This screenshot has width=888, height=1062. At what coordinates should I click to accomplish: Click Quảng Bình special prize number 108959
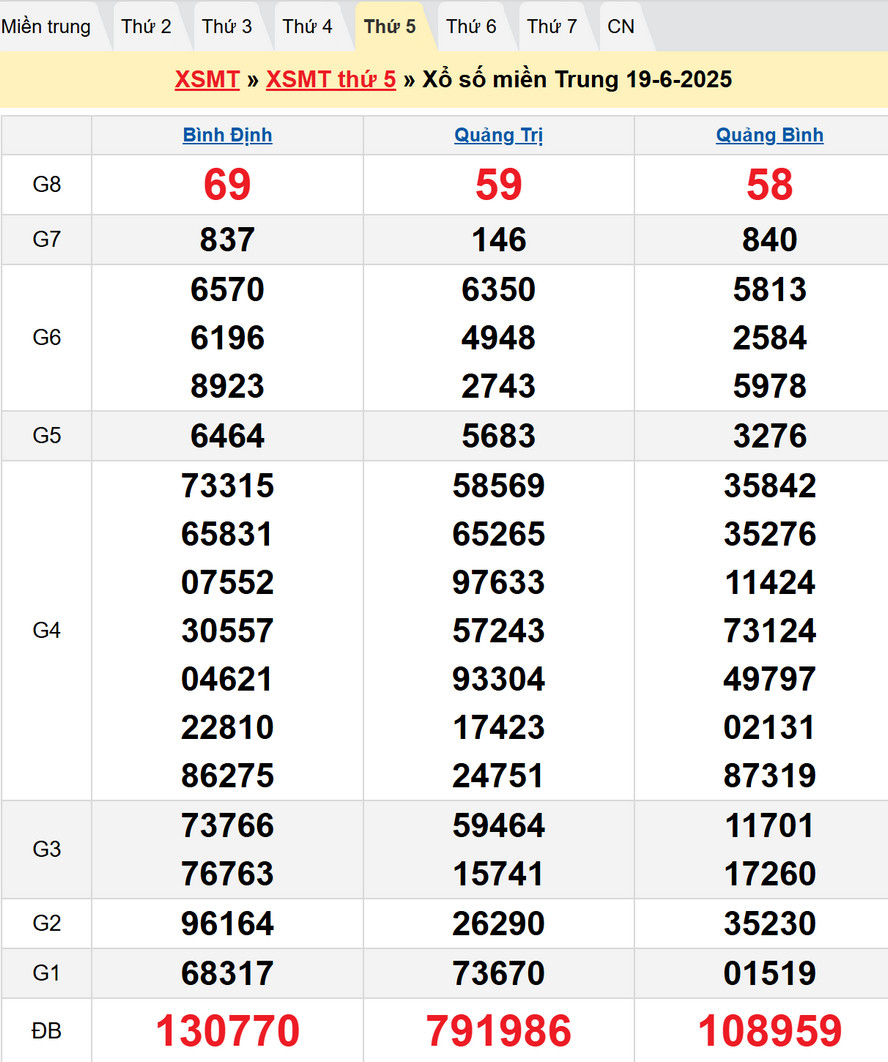[769, 1031]
